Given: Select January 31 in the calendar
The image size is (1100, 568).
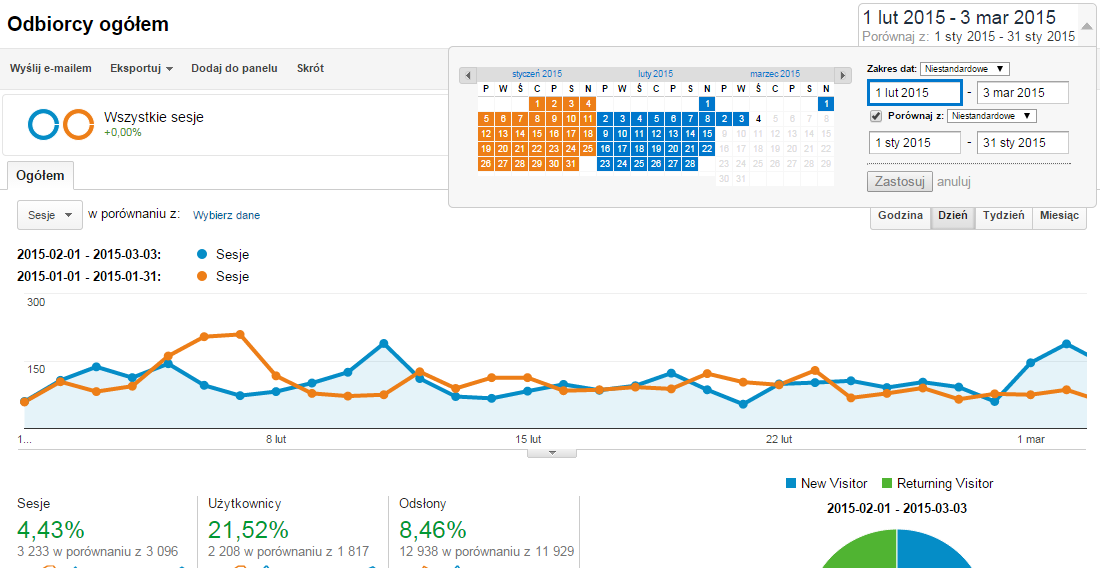Looking at the screenshot, I should [x=571, y=163].
